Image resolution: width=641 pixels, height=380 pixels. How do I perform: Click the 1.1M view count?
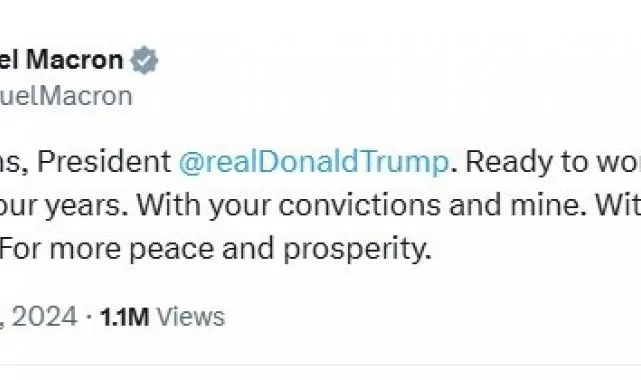125,317
